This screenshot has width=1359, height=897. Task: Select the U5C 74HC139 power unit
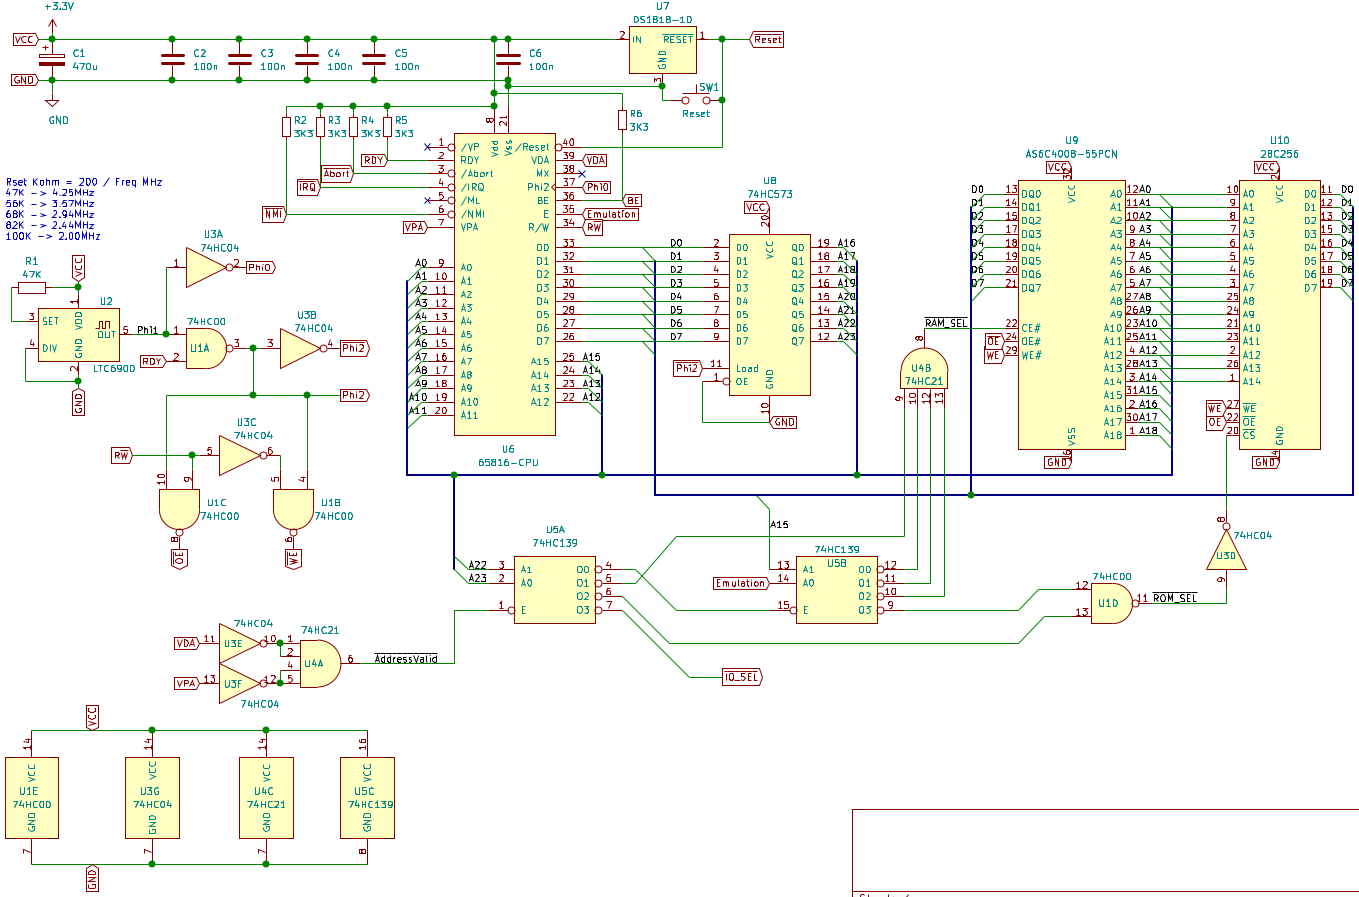367,797
